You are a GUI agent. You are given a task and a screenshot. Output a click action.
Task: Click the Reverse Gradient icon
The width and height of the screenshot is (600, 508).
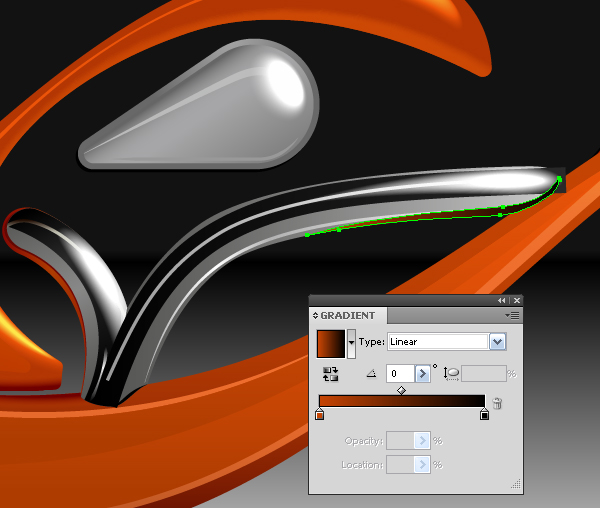pos(330,374)
